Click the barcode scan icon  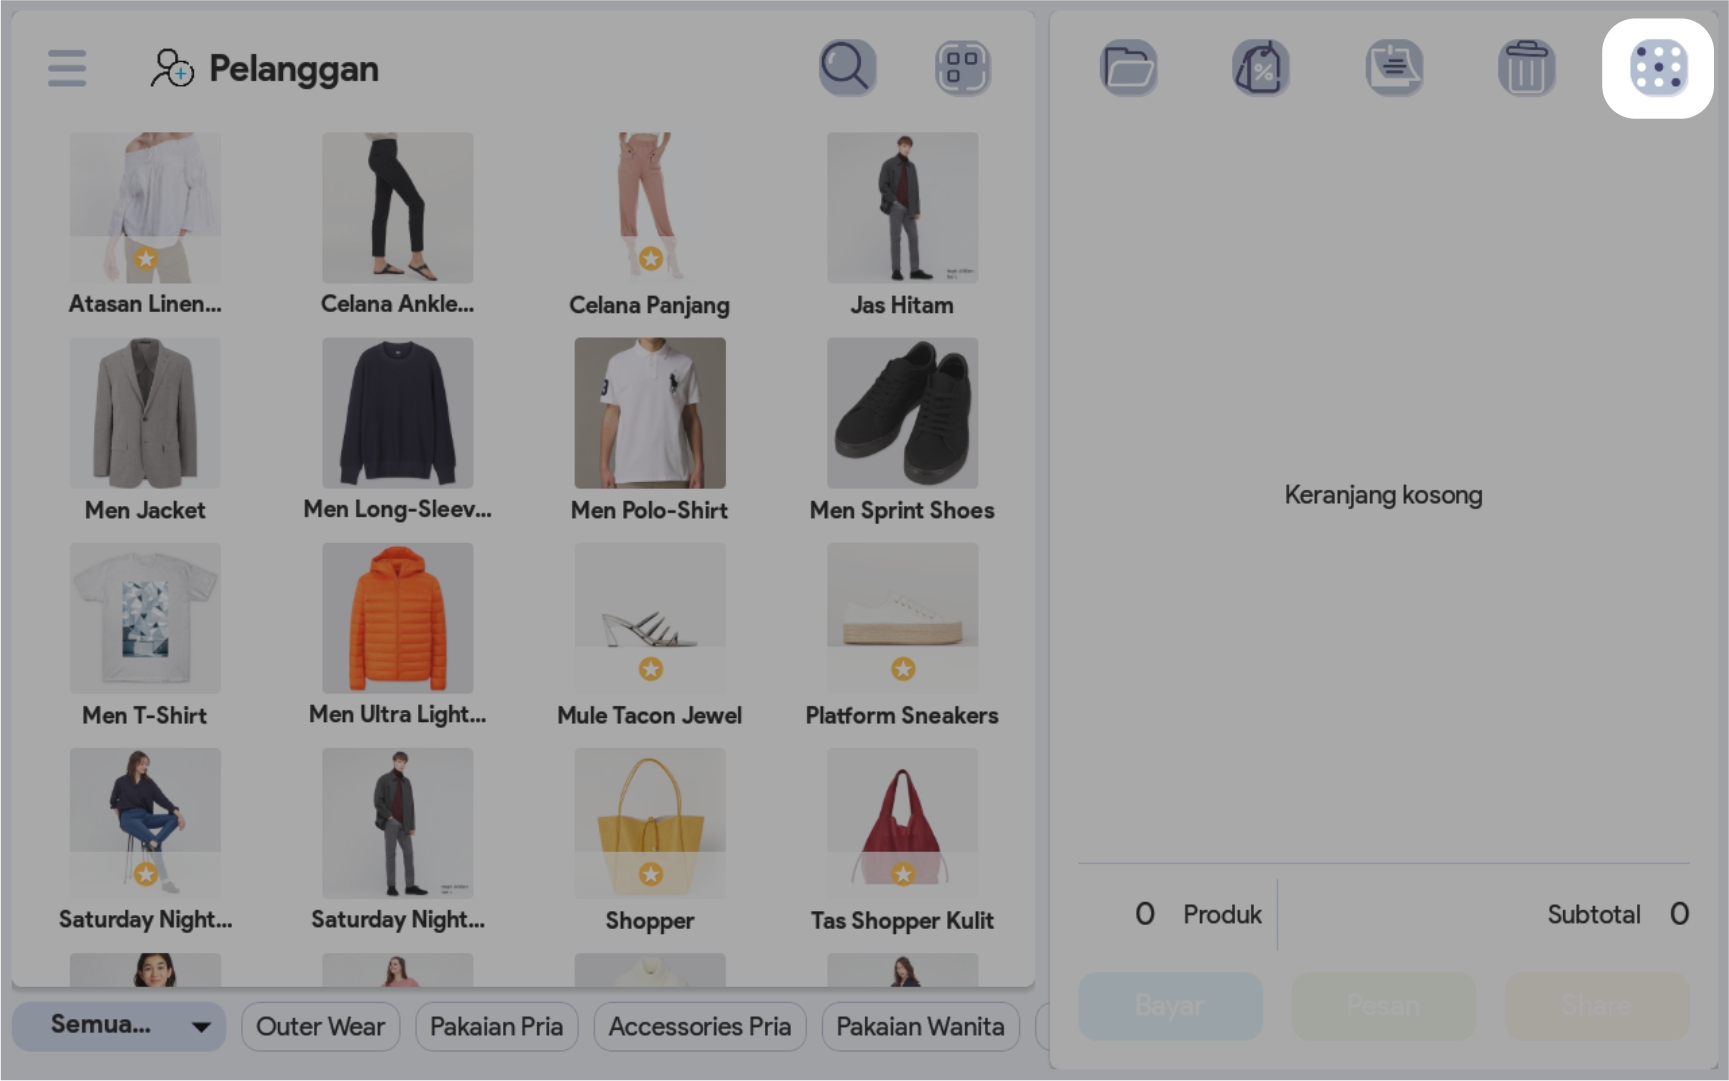[x=962, y=68]
